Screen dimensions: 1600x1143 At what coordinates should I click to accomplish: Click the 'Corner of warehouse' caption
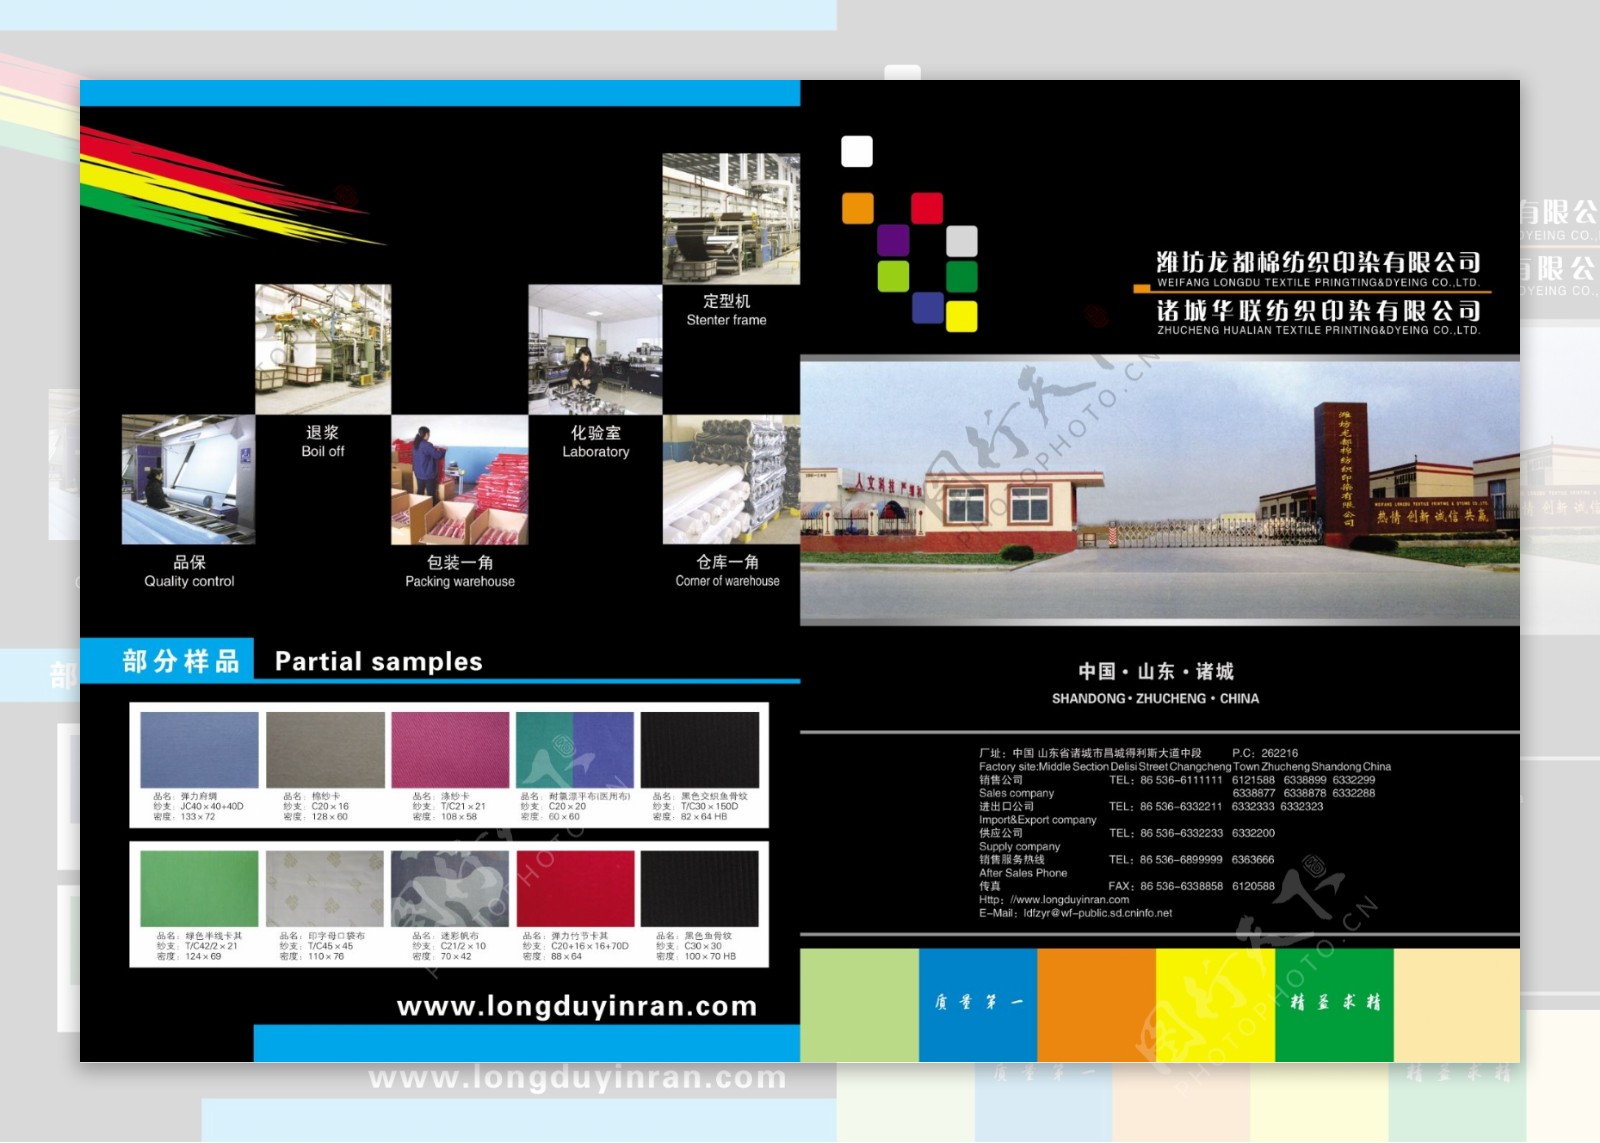[x=727, y=581]
